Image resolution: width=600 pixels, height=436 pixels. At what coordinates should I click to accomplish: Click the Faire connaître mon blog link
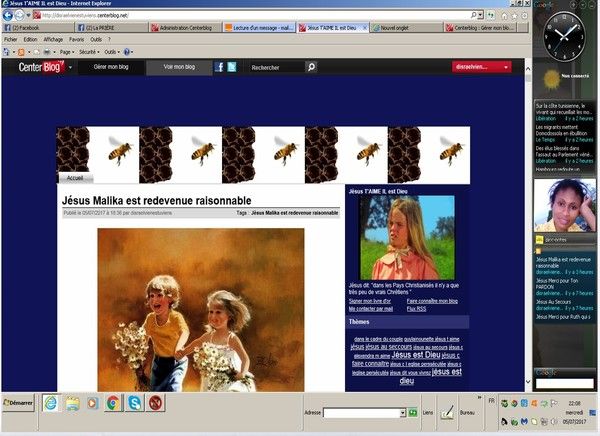432,301
